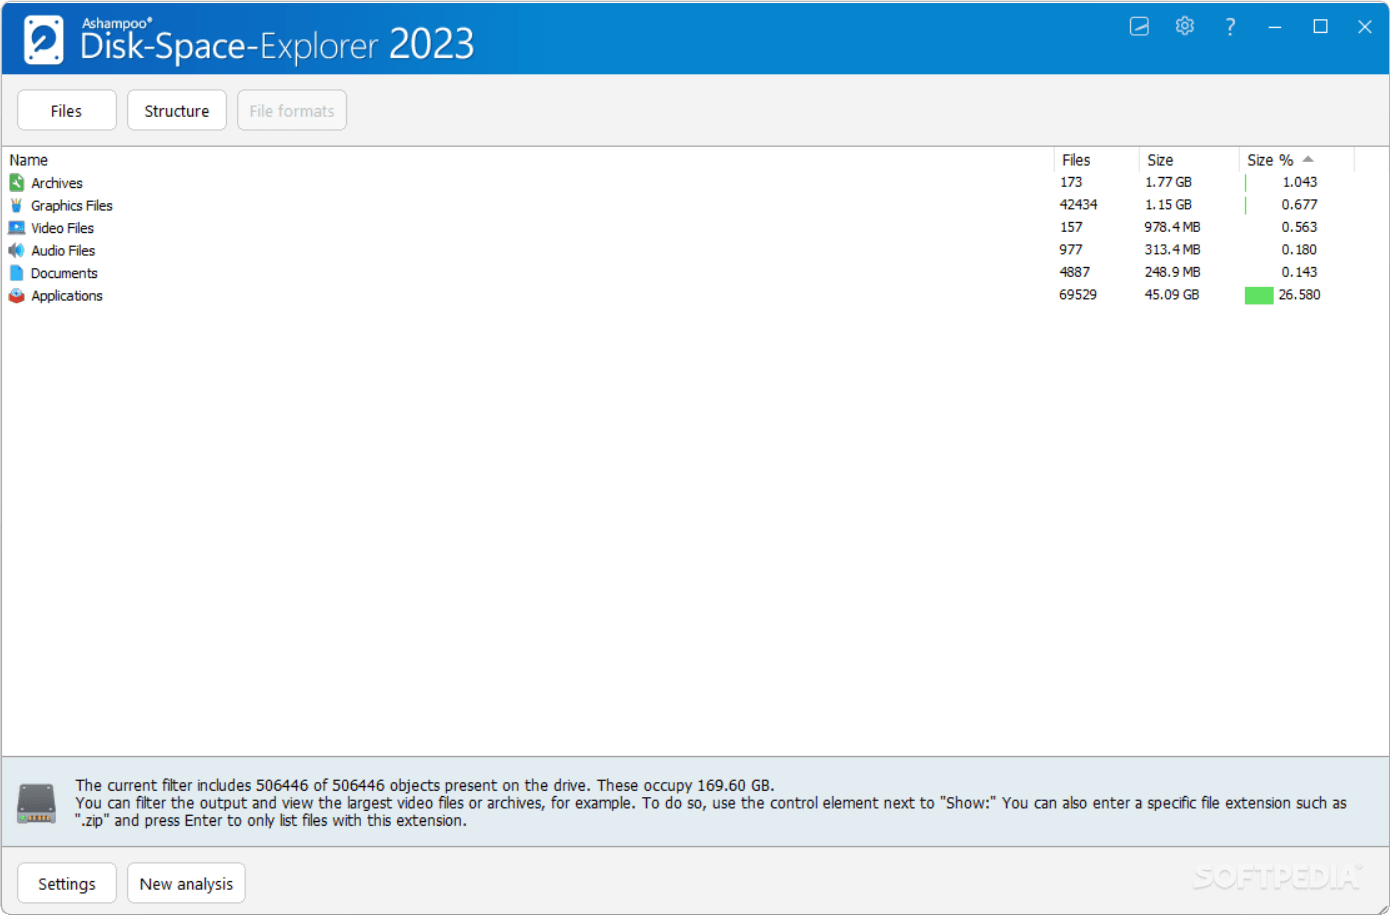This screenshot has width=1390, height=915.
Task: Click the Graphics Files paintbrush icon
Action: click(x=16, y=205)
